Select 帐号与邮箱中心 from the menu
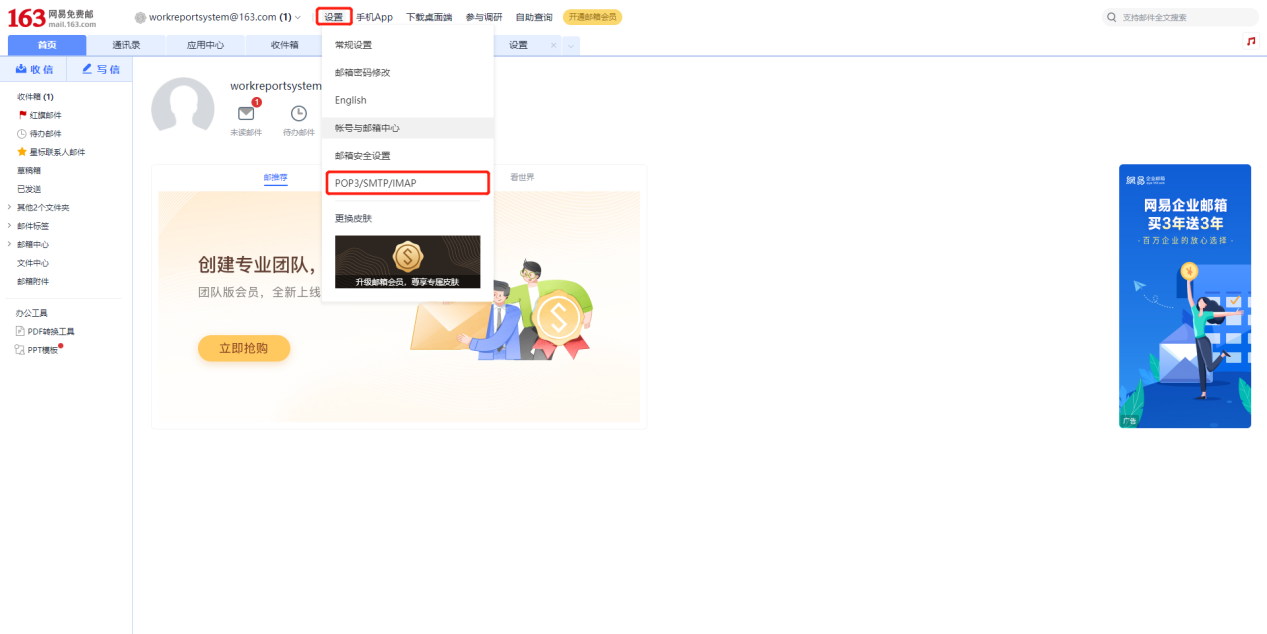Screen dimensions: 1267x634 pos(407,128)
